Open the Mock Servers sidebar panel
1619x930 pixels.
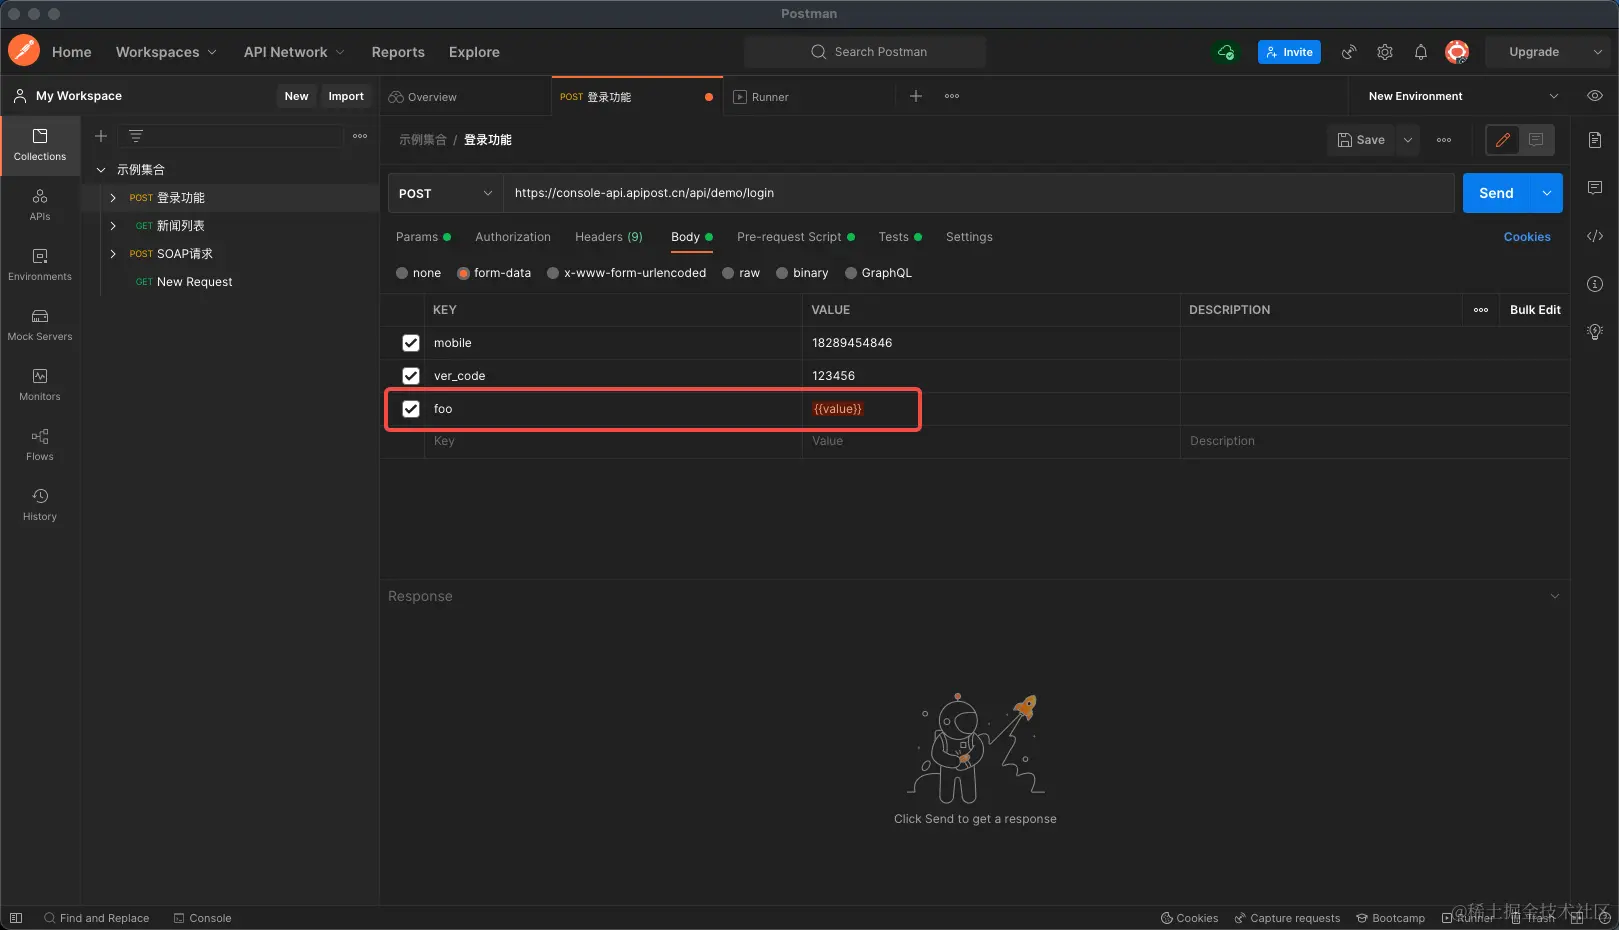pyautogui.click(x=40, y=325)
